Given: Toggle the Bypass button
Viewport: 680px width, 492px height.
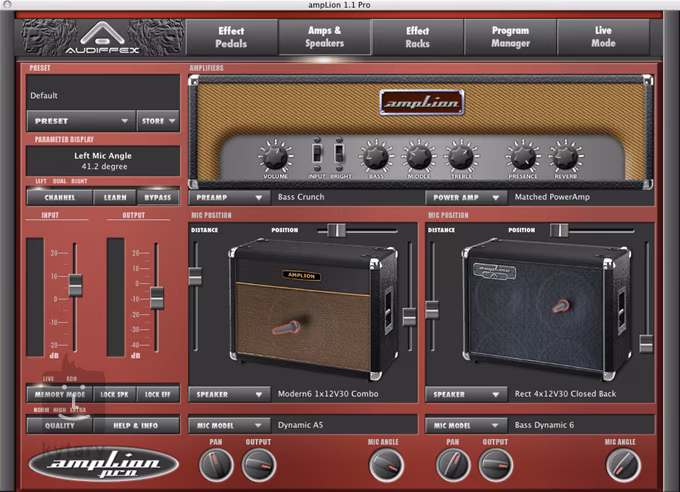Looking at the screenshot, I should 158,197.
